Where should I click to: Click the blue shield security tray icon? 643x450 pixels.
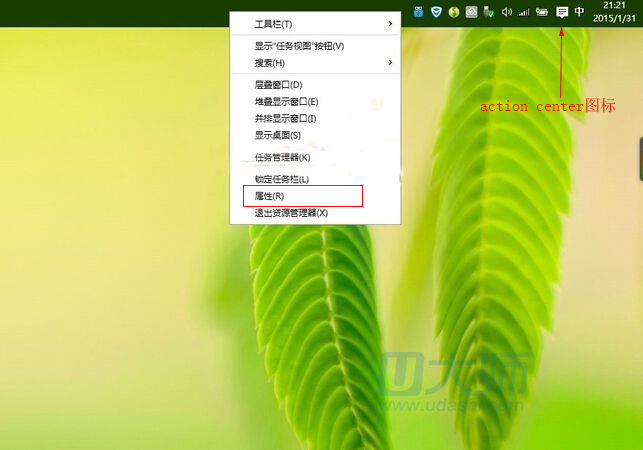point(436,12)
